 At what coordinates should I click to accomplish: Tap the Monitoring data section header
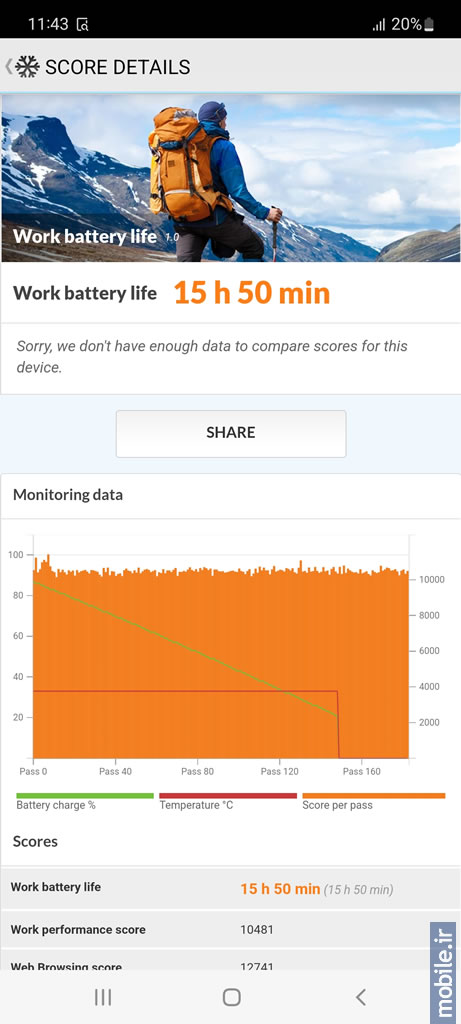pos(68,495)
